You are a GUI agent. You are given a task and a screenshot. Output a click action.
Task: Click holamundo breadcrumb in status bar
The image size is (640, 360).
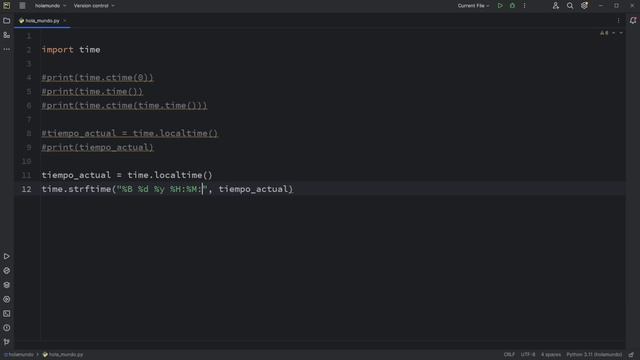19,355
